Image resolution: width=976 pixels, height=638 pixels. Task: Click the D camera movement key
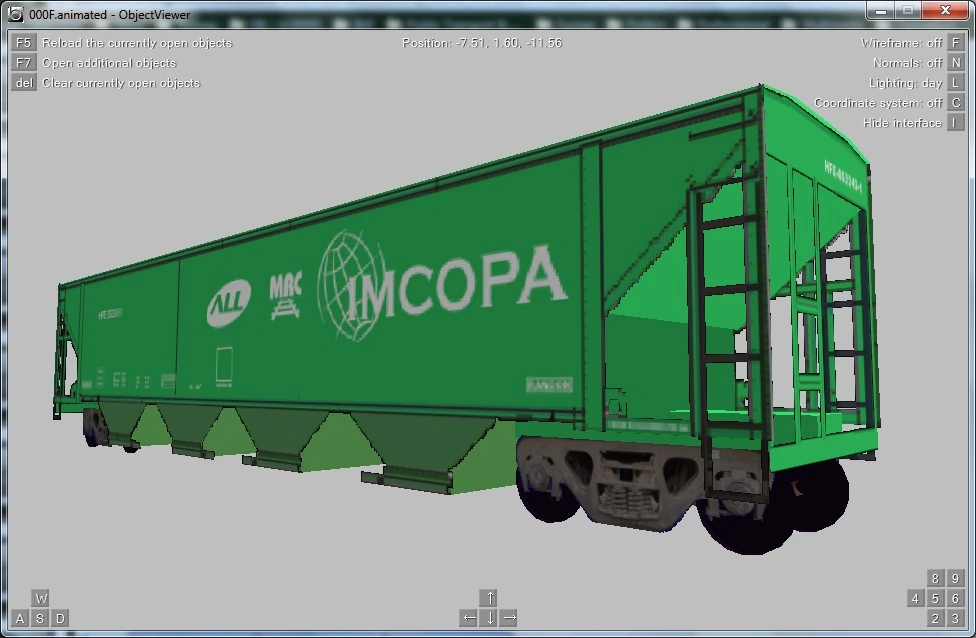click(60, 618)
